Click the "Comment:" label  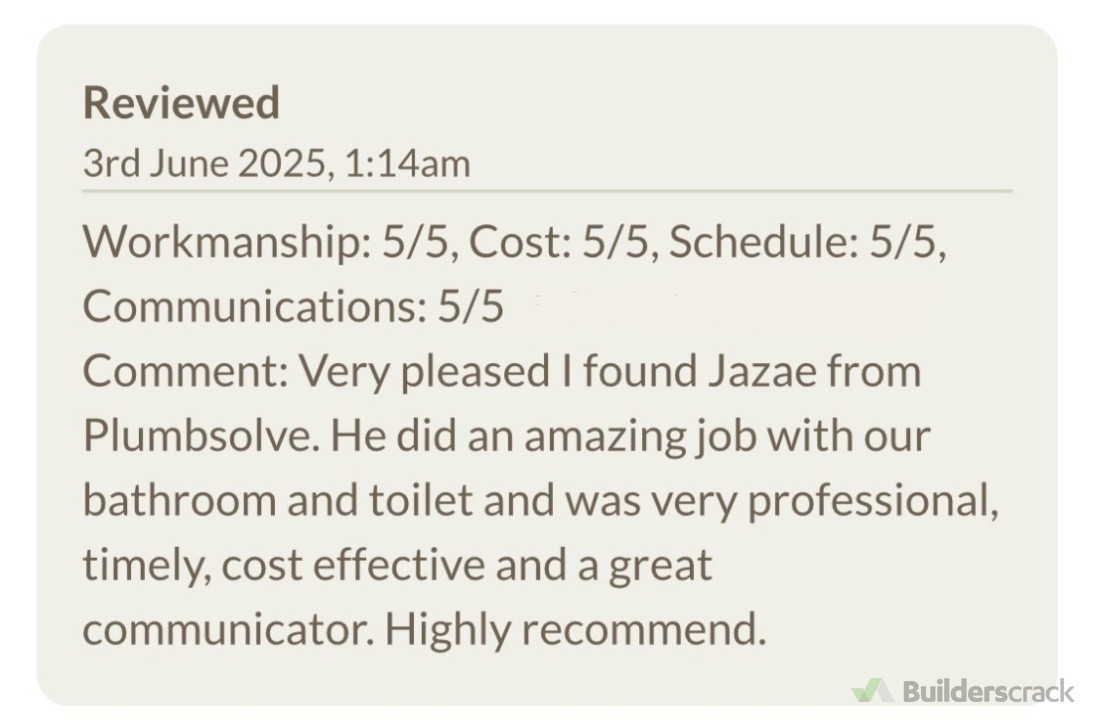[184, 372]
